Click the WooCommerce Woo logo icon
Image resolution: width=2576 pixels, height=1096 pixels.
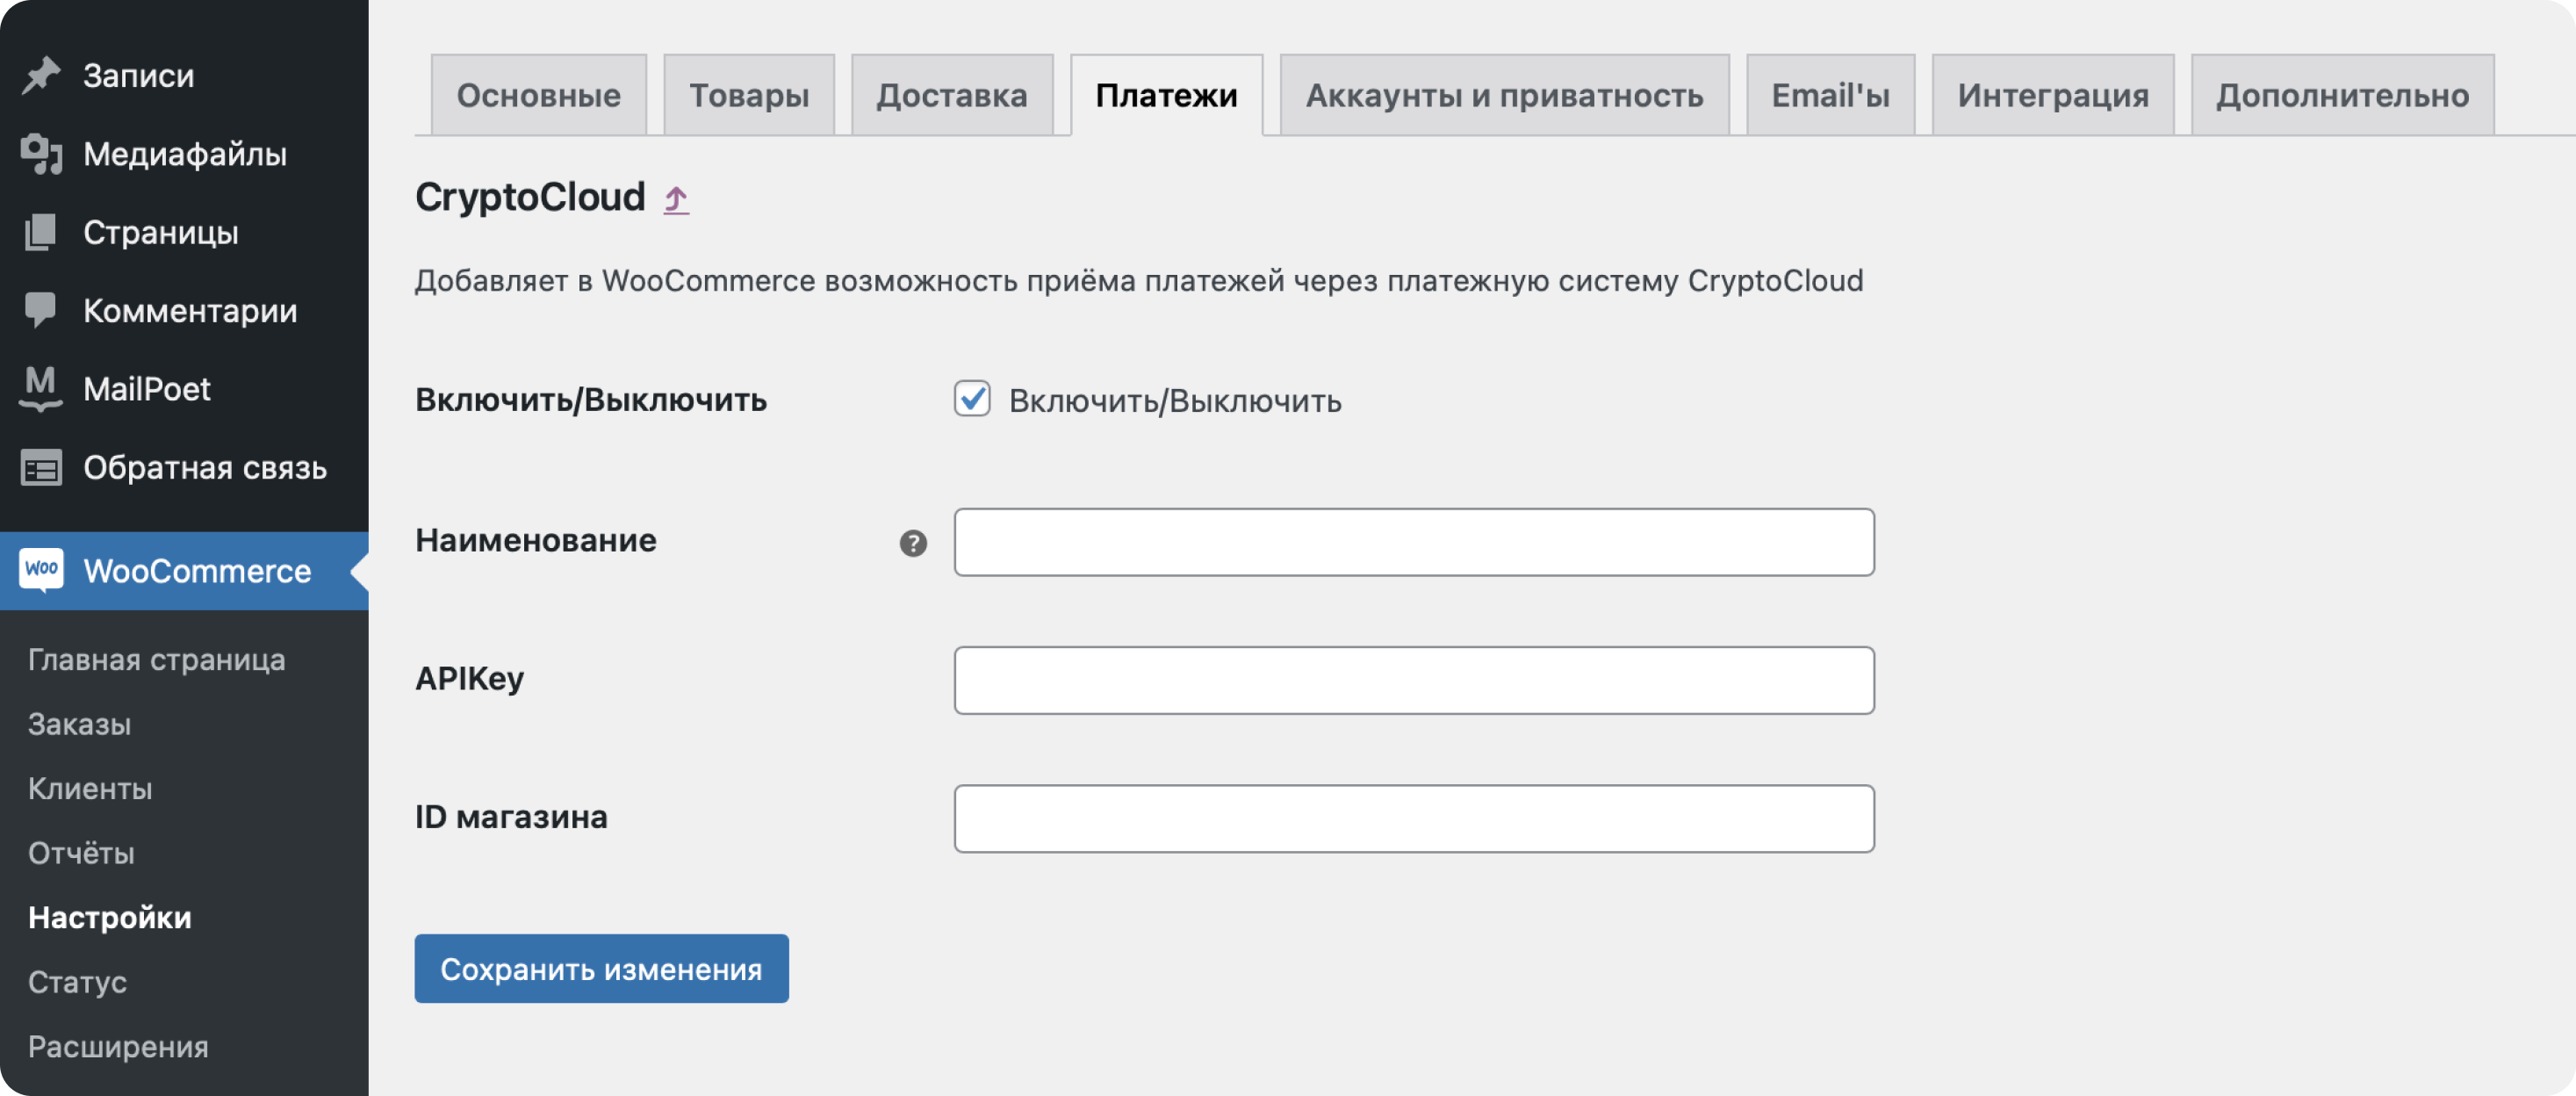point(41,570)
